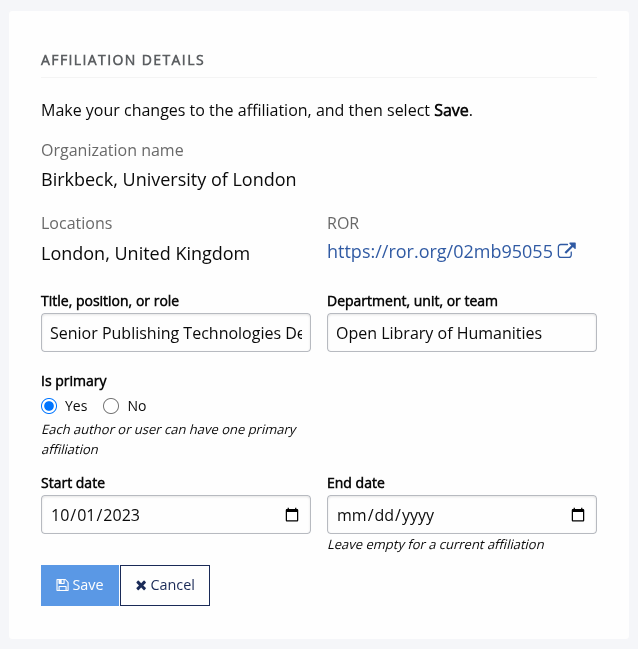The image size is (638, 649).
Task: Select Yes for Is primary
Action: (x=49, y=406)
